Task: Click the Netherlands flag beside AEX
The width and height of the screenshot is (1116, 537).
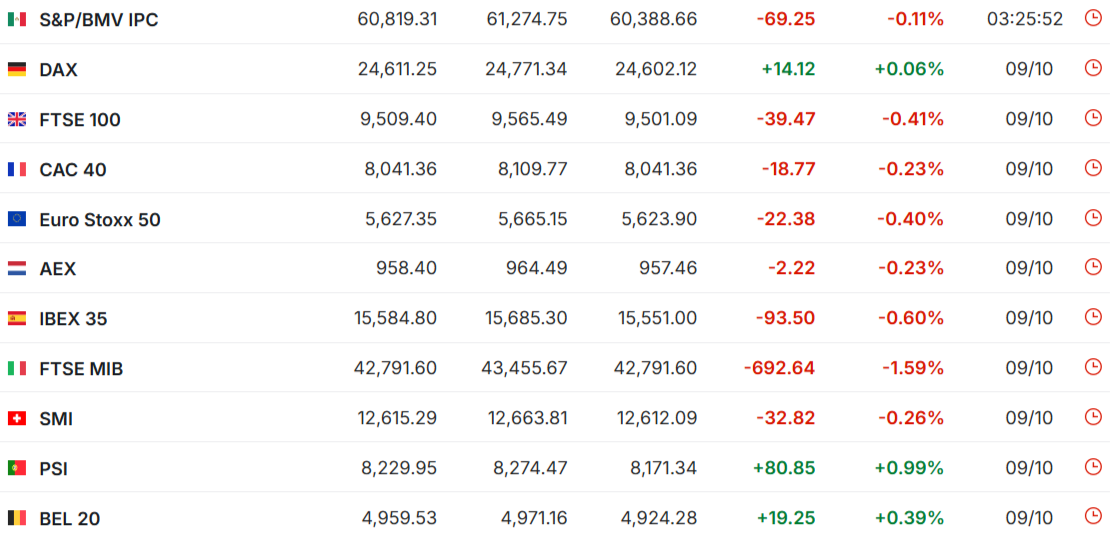Action: (x=17, y=268)
